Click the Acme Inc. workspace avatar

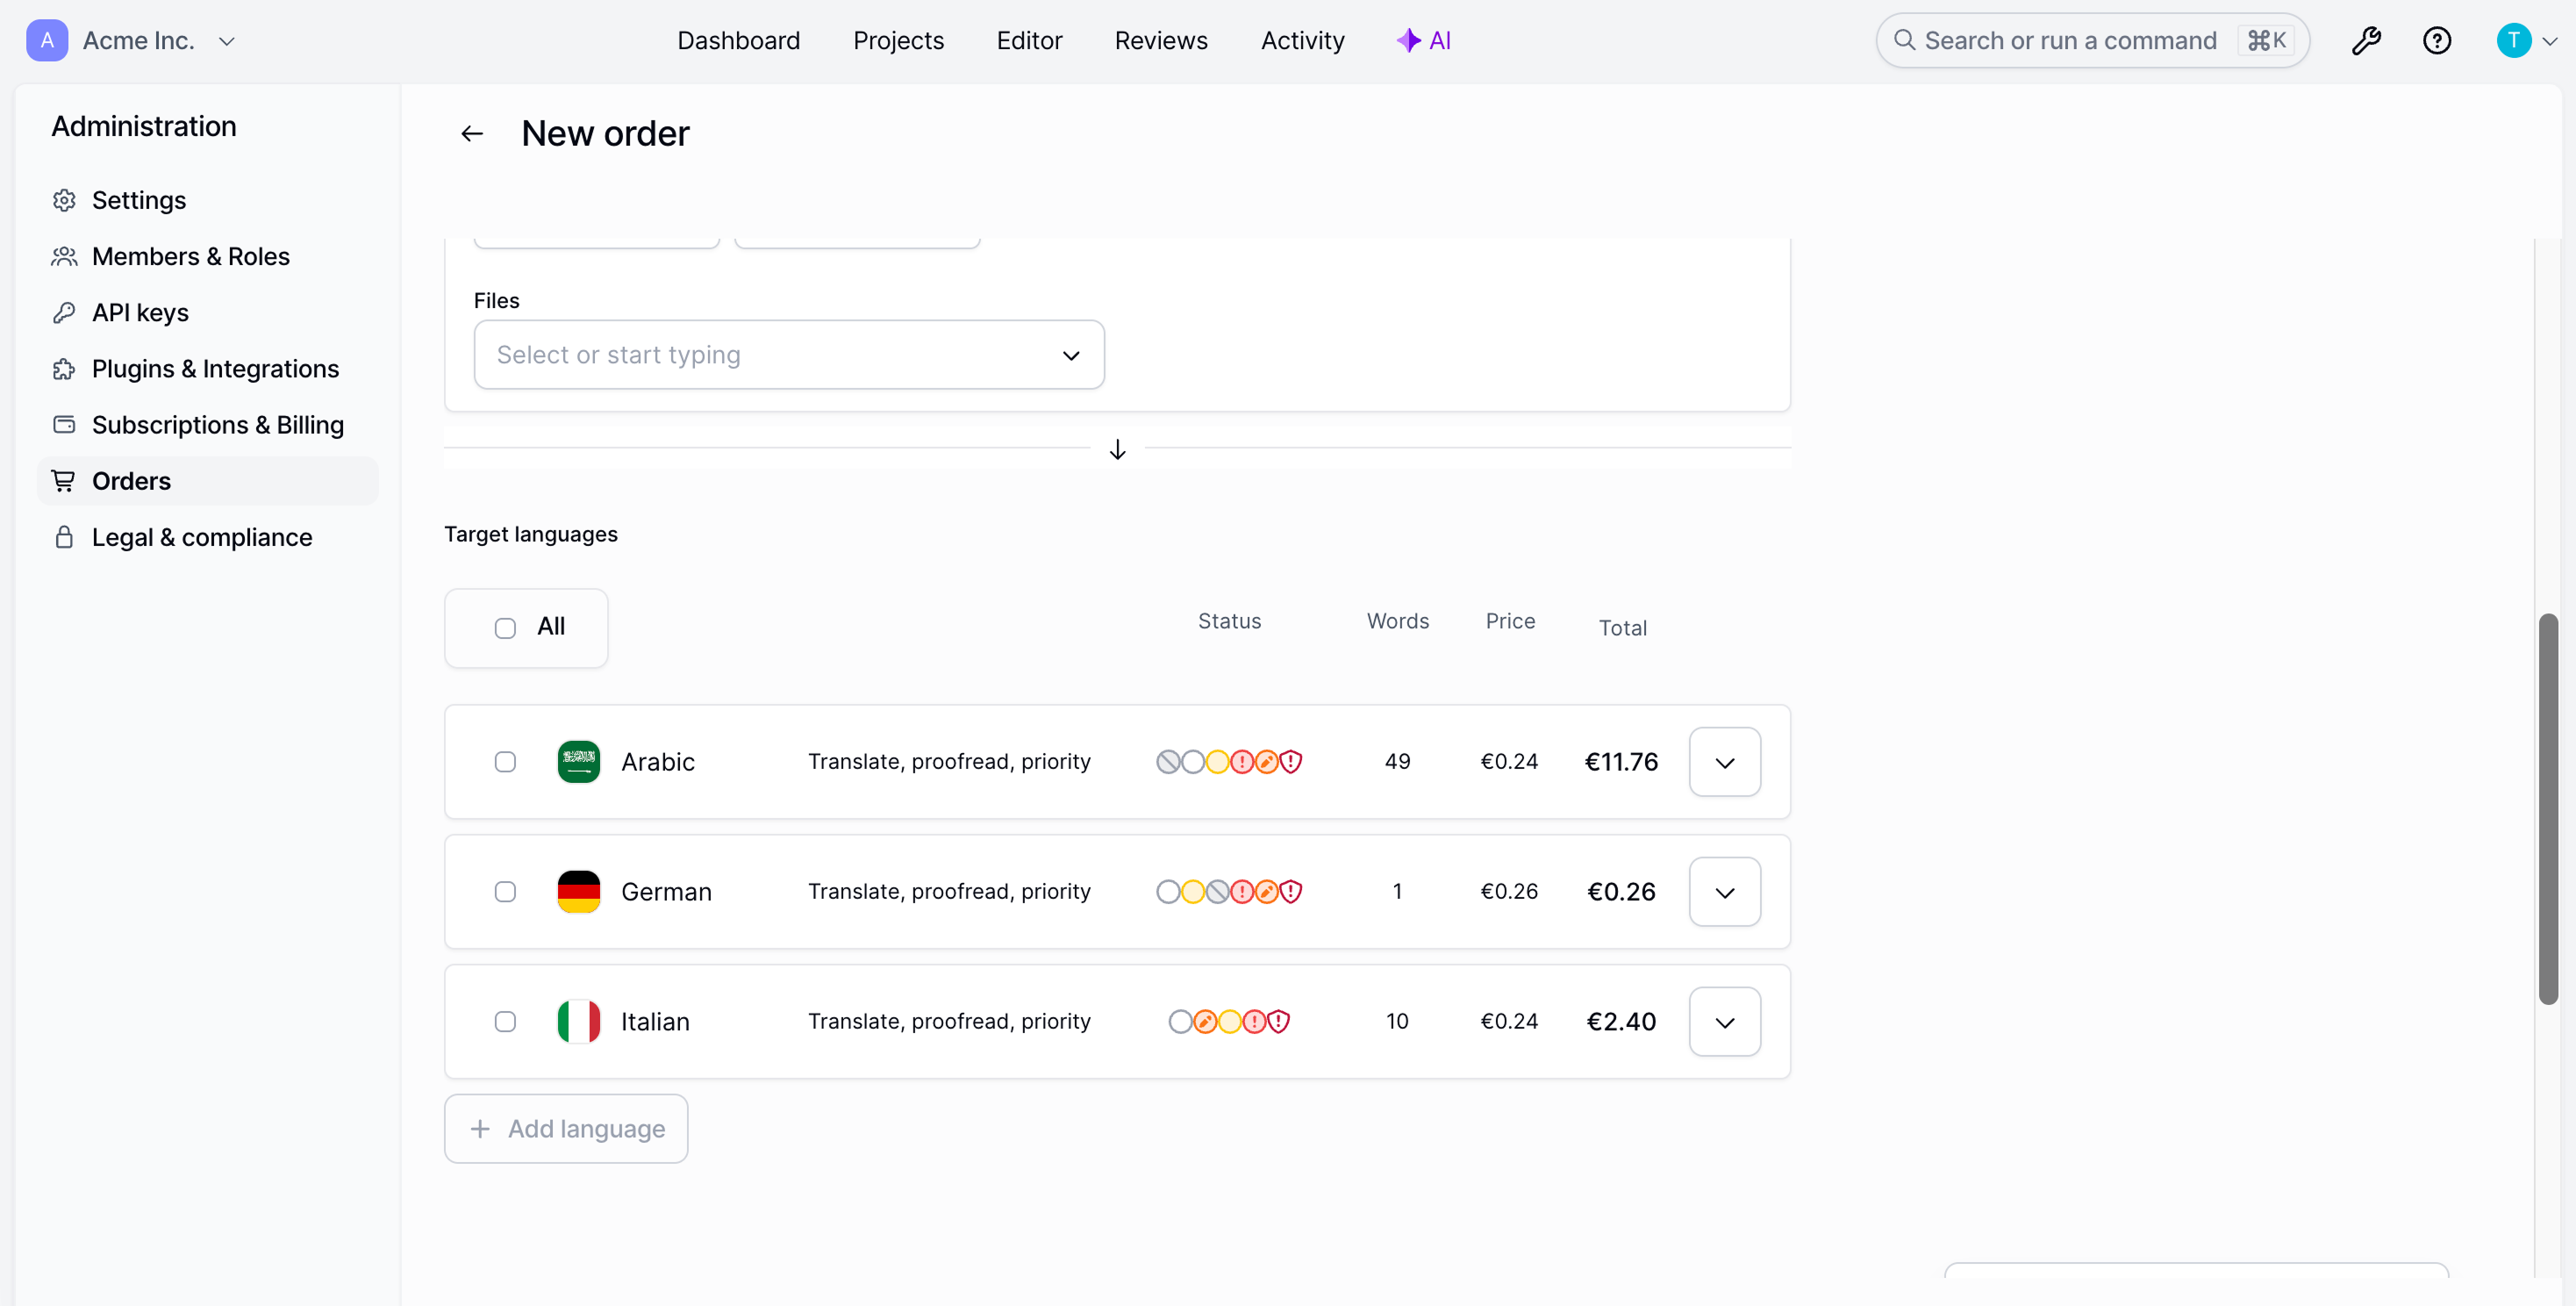pyautogui.click(x=47, y=41)
